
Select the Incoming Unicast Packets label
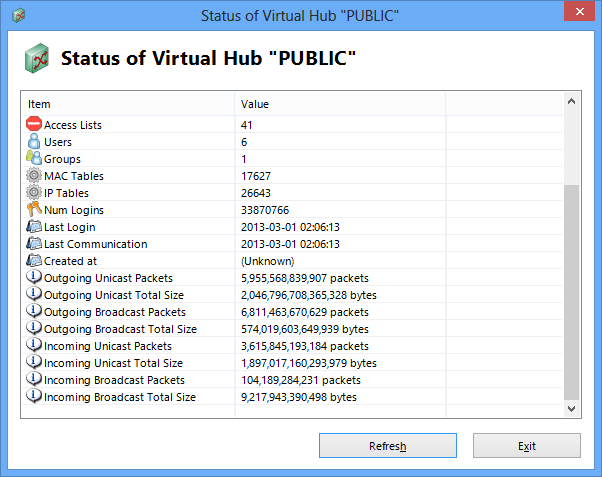[x=108, y=346]
